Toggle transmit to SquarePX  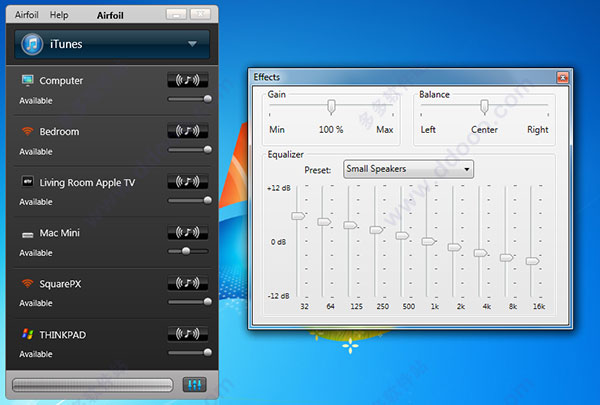pyautogui.click(x=188, y=283)
